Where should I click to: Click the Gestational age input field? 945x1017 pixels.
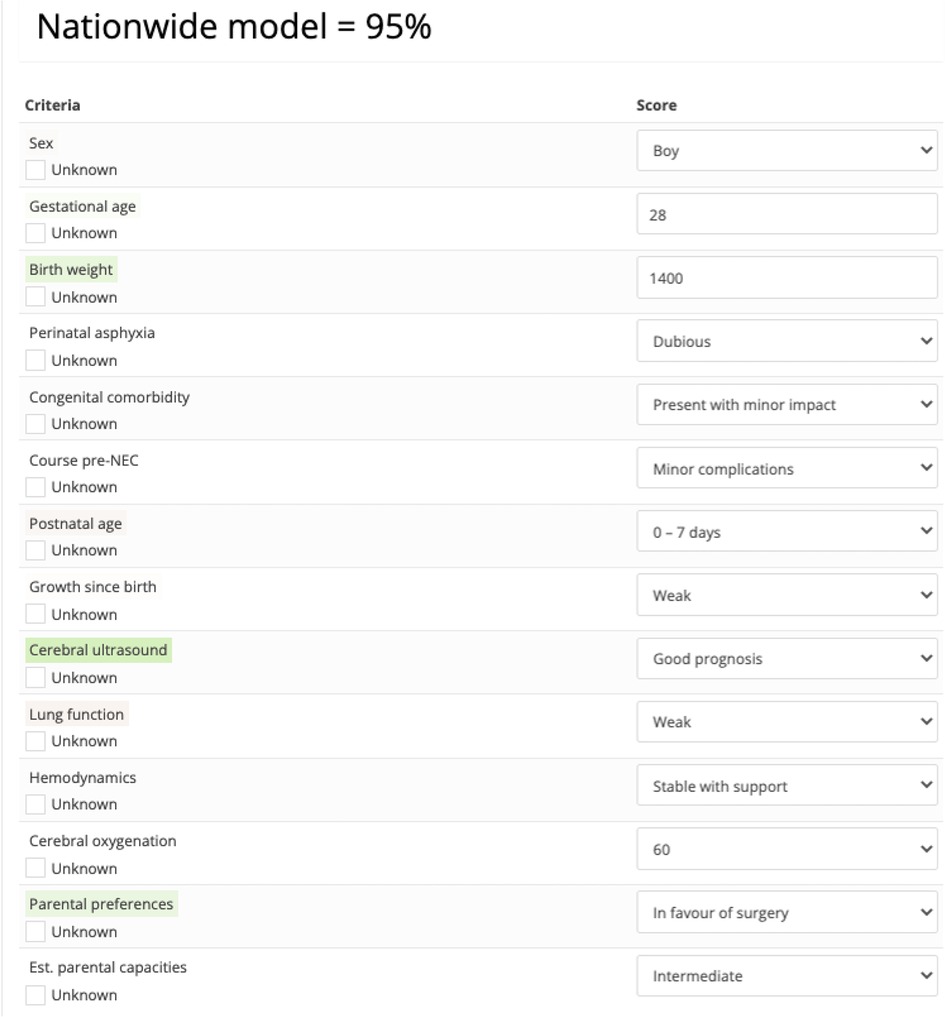787,214
